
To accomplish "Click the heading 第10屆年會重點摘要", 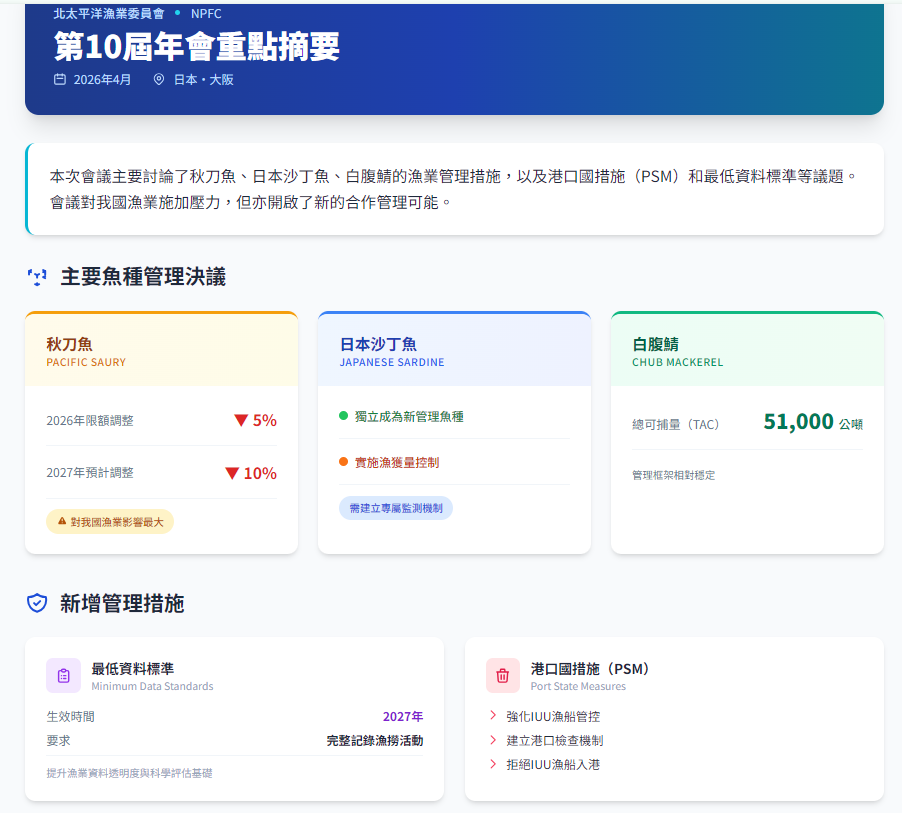I will click(197, 47).
